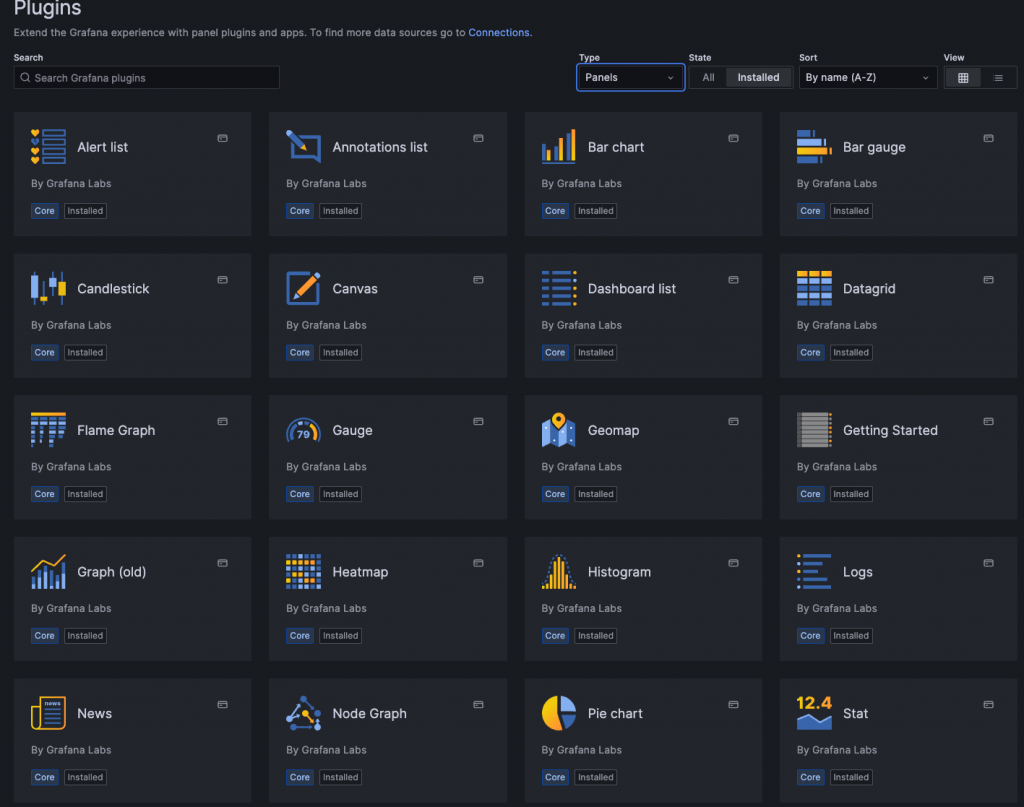Click panel type icon on Heatmap card
The image size is (1024, 807).
point(478,563)
